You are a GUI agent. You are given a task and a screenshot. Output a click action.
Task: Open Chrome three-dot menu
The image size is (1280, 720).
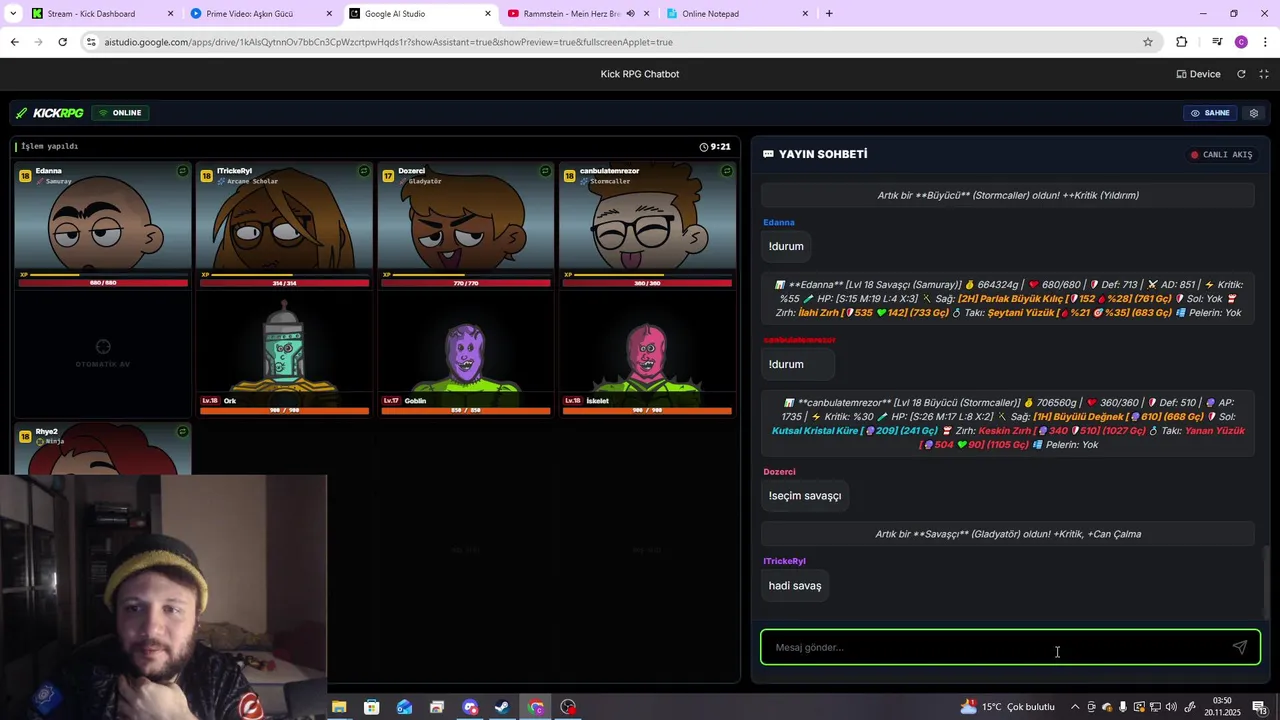(1265, 42)
